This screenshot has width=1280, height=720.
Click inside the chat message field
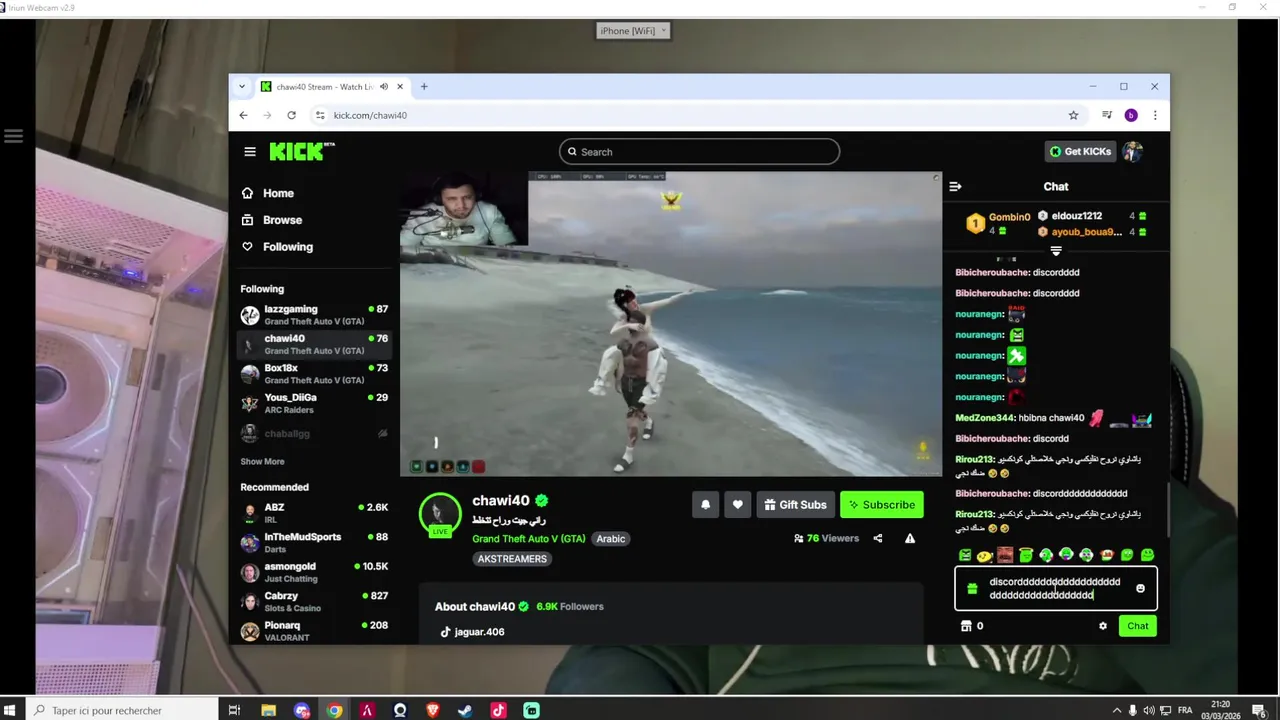click(1055, 589)
